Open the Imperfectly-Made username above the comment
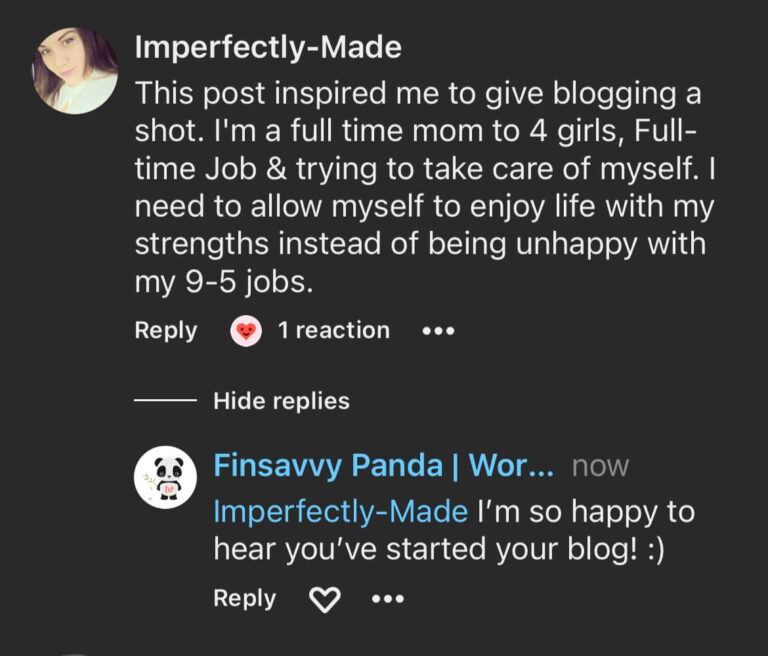 pyautogui.click(x=268, y=46)
